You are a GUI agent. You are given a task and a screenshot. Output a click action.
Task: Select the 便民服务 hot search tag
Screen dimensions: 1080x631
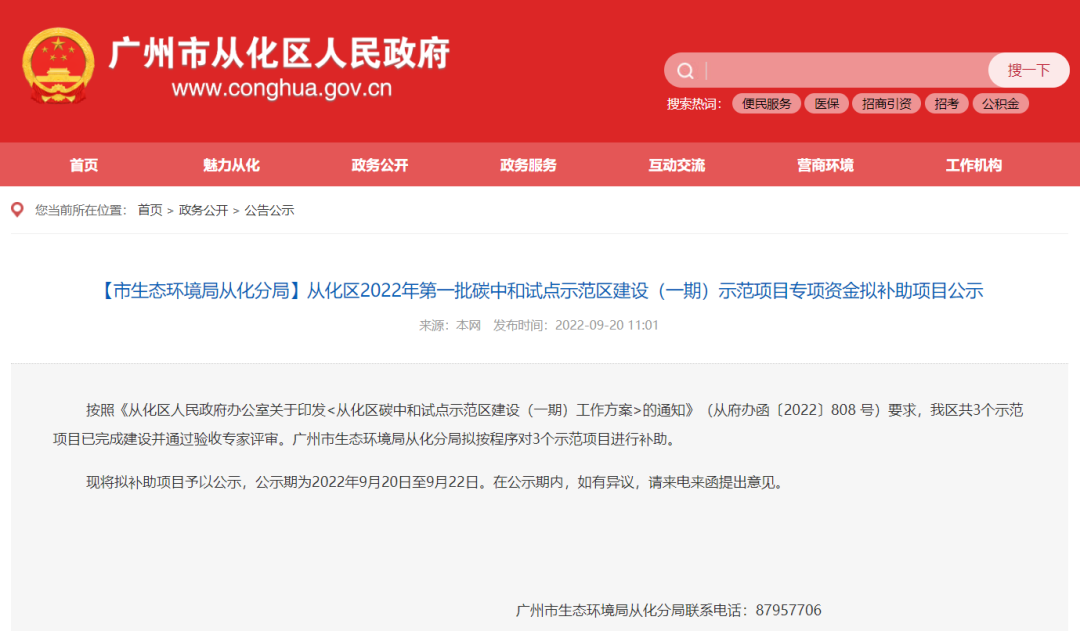766,104
